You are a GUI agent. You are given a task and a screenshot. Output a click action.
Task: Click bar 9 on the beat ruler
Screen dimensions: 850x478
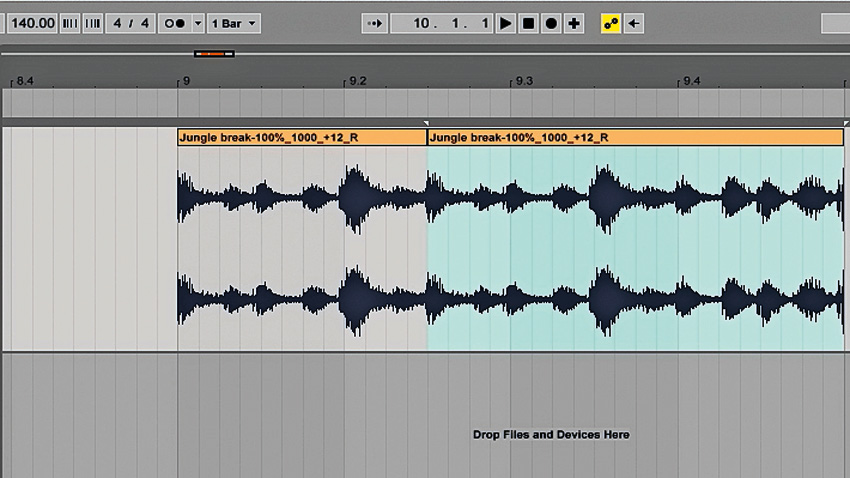point(186,81)
